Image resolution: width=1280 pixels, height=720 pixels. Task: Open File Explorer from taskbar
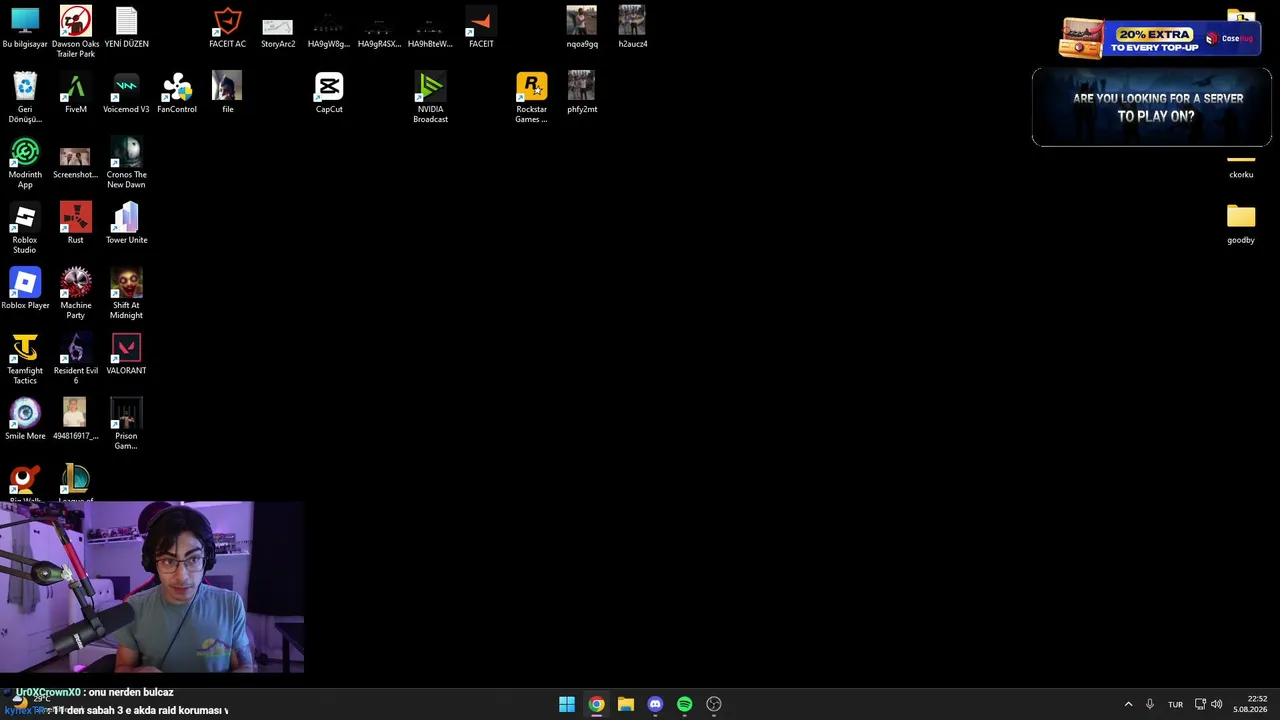click(626, 704)
